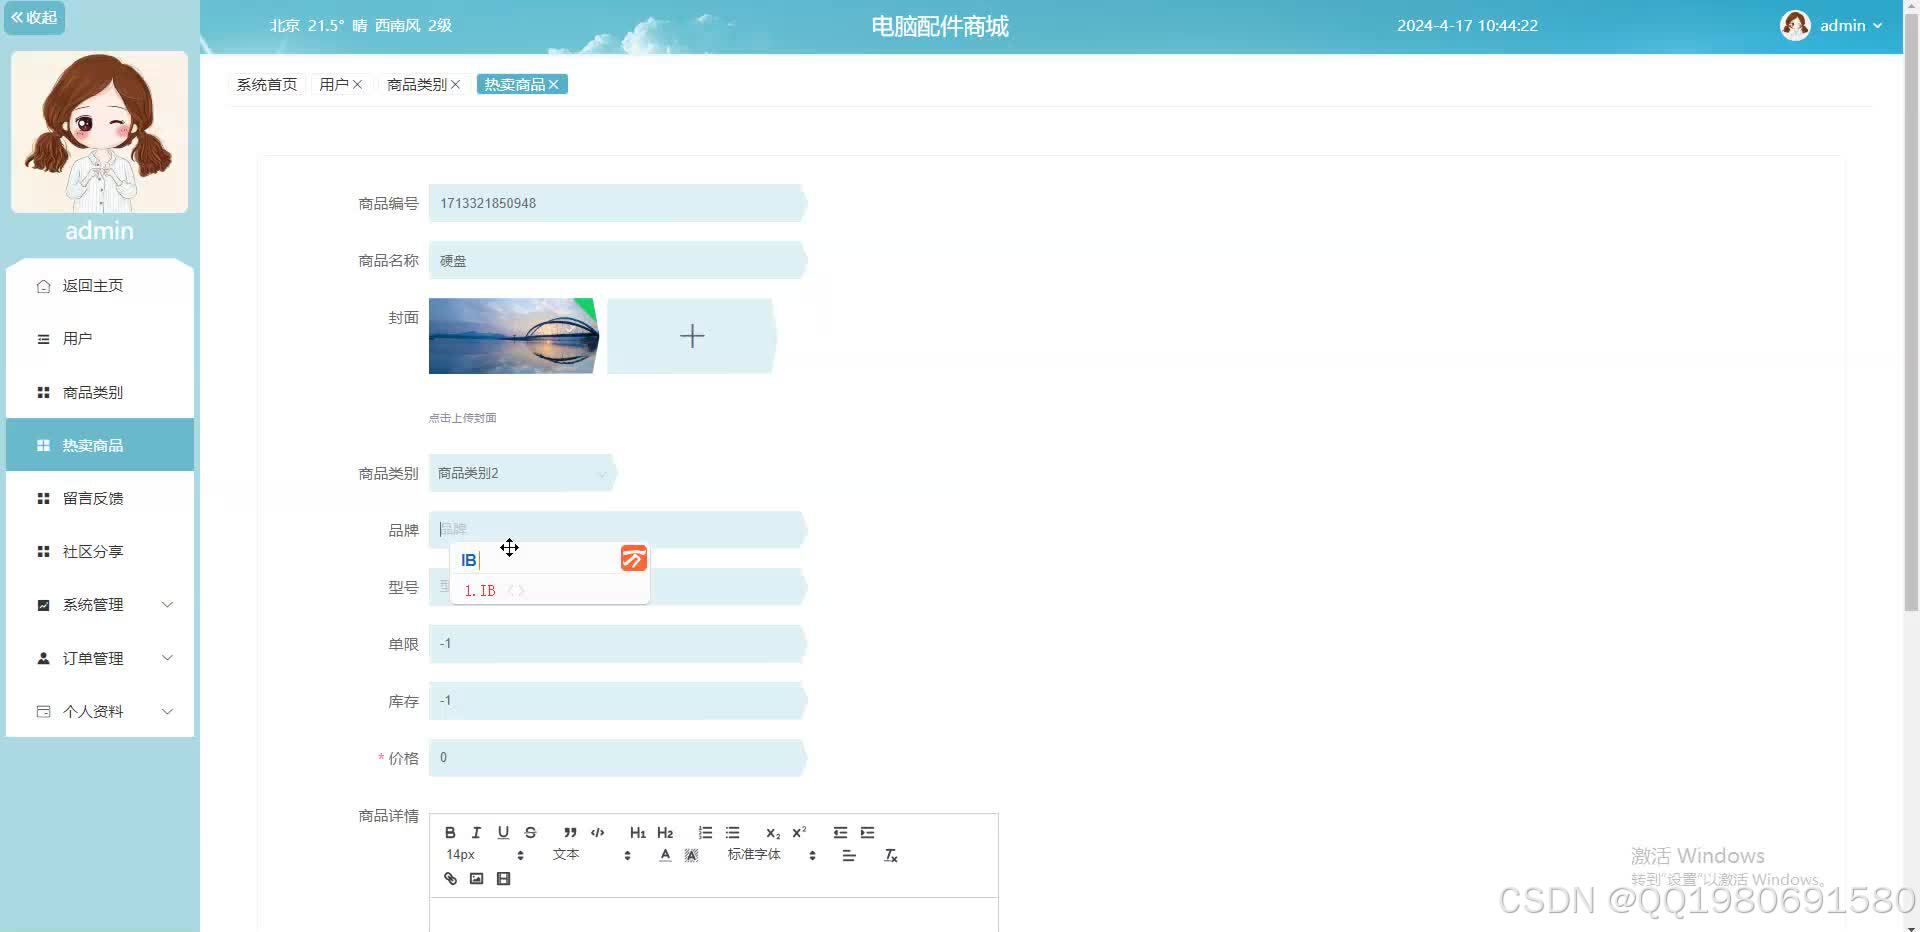Open the 标准字体 font family dropdown

(x=772, y=855)
